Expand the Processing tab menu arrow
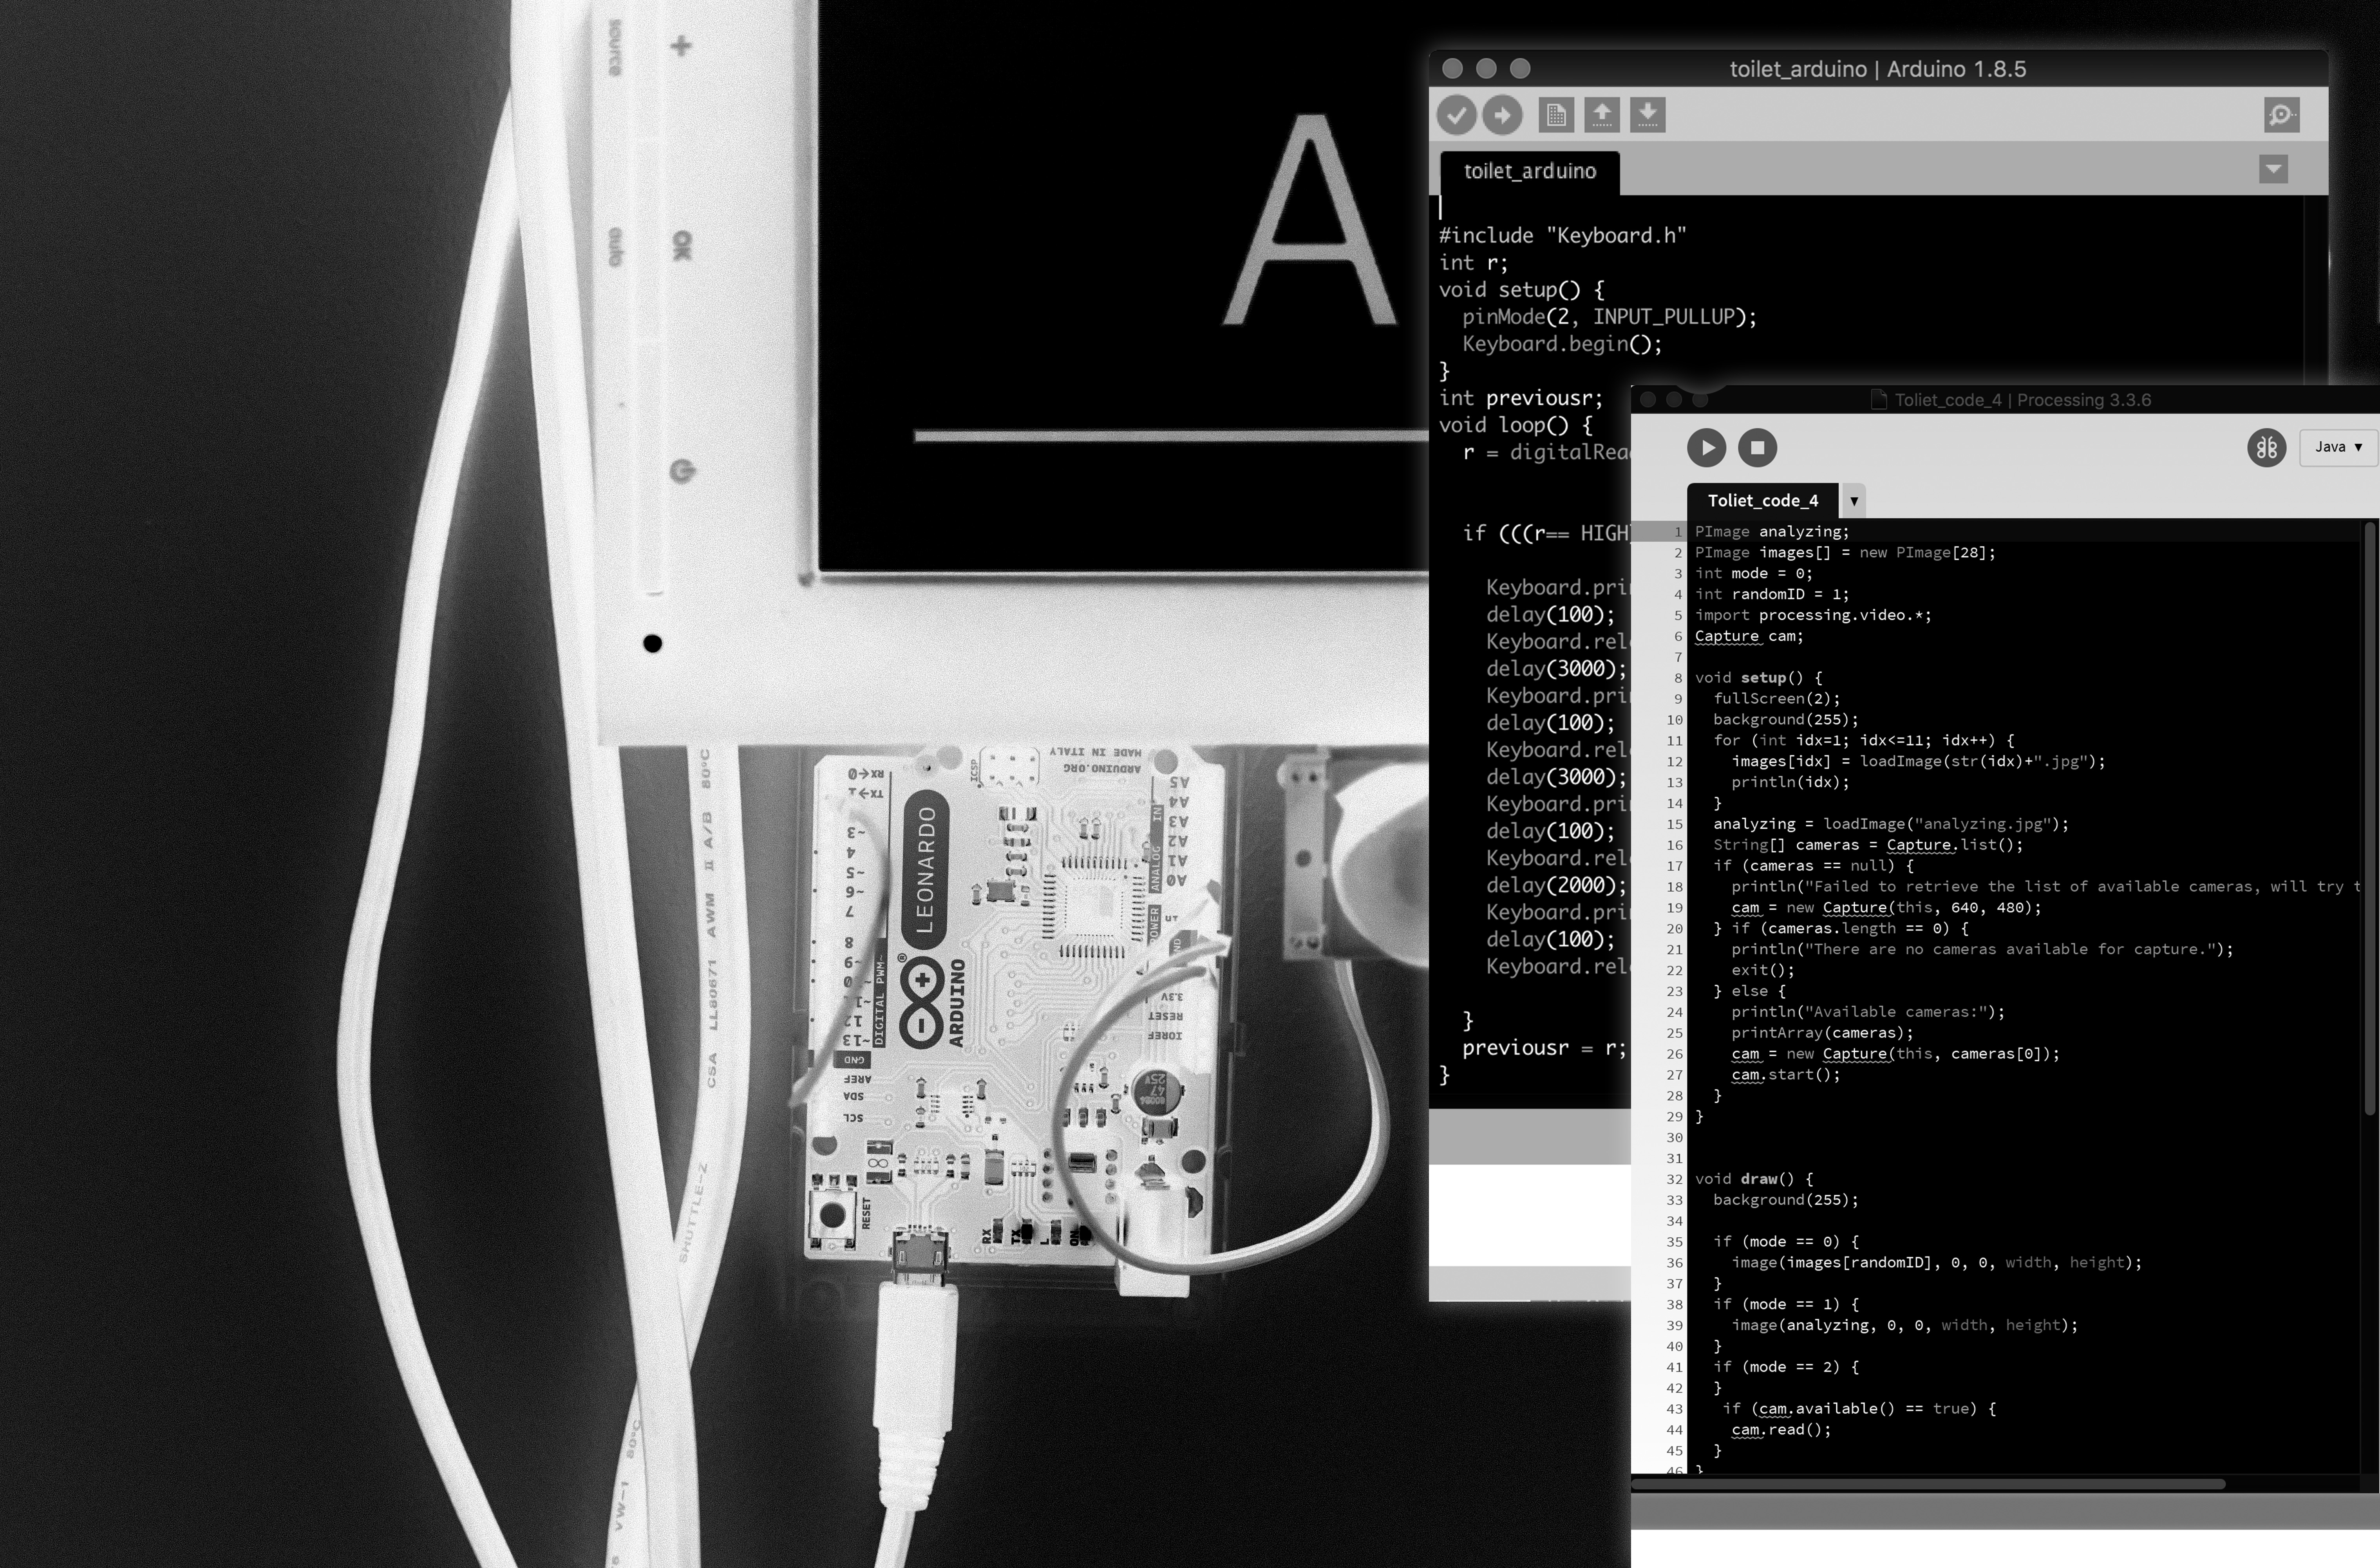Viewport: 2380px width, 1568px height. tap(1853, 500)
